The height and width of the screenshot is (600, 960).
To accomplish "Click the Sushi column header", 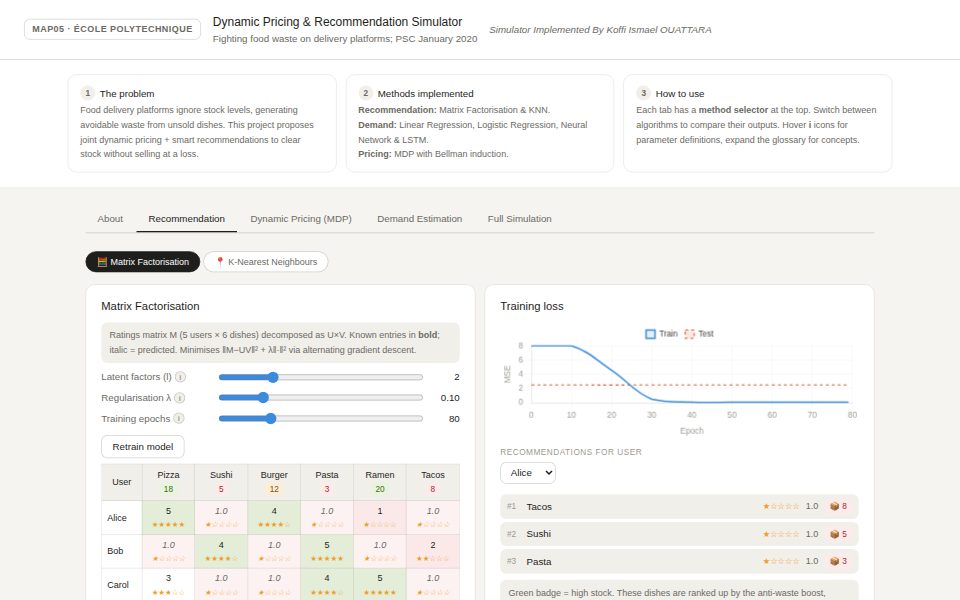I will click(x=221, y=482).
